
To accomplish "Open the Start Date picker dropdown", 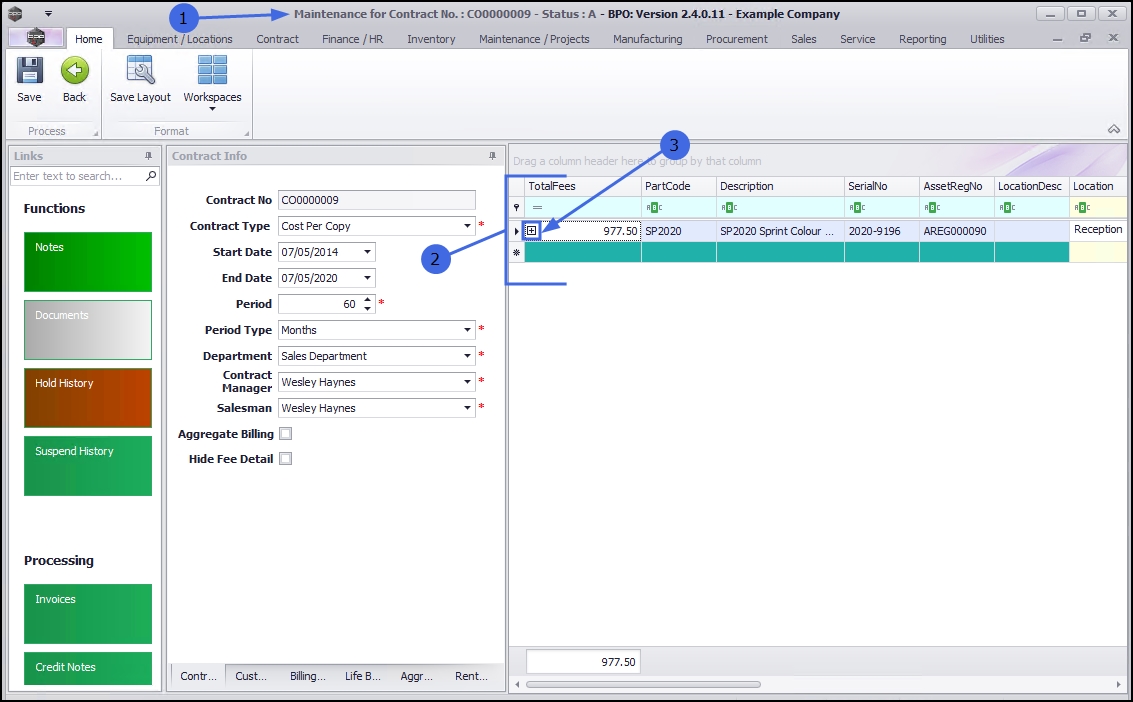I will click(367, 252).
